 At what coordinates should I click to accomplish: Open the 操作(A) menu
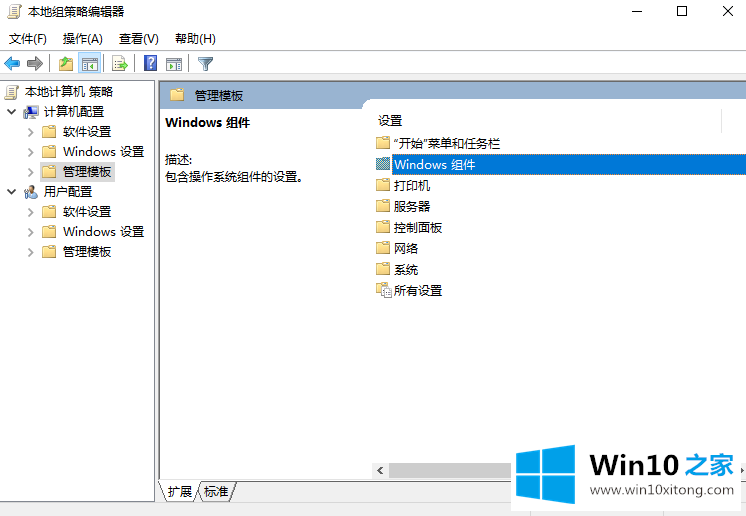click(x=83, y=39)
